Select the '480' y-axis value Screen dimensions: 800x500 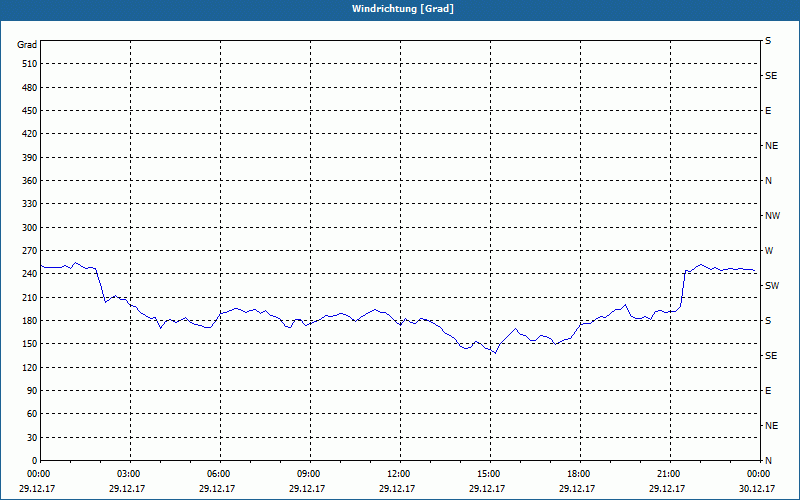pos(30,88)
